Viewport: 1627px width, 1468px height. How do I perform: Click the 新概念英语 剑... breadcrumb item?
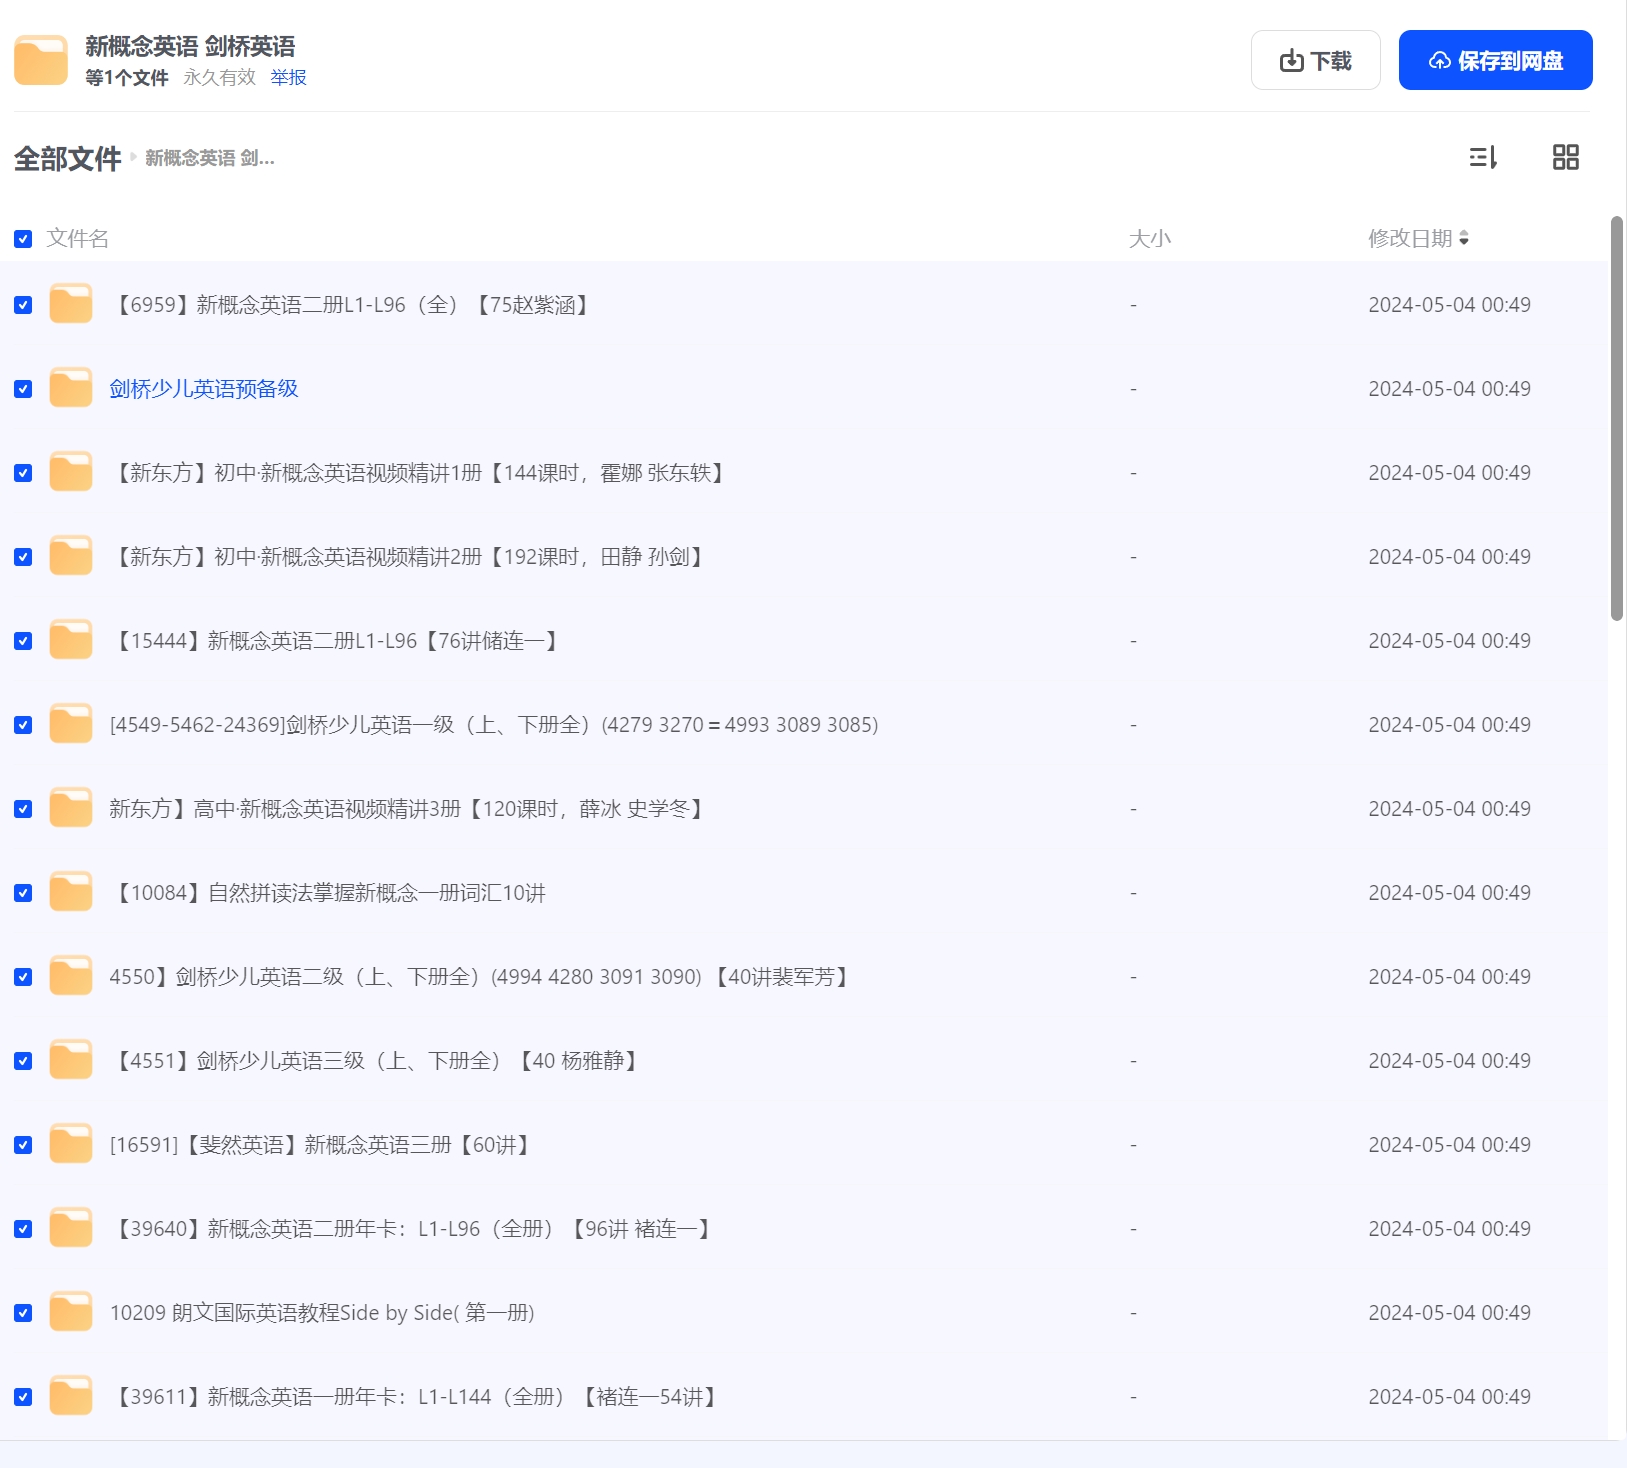coord(210,158)
